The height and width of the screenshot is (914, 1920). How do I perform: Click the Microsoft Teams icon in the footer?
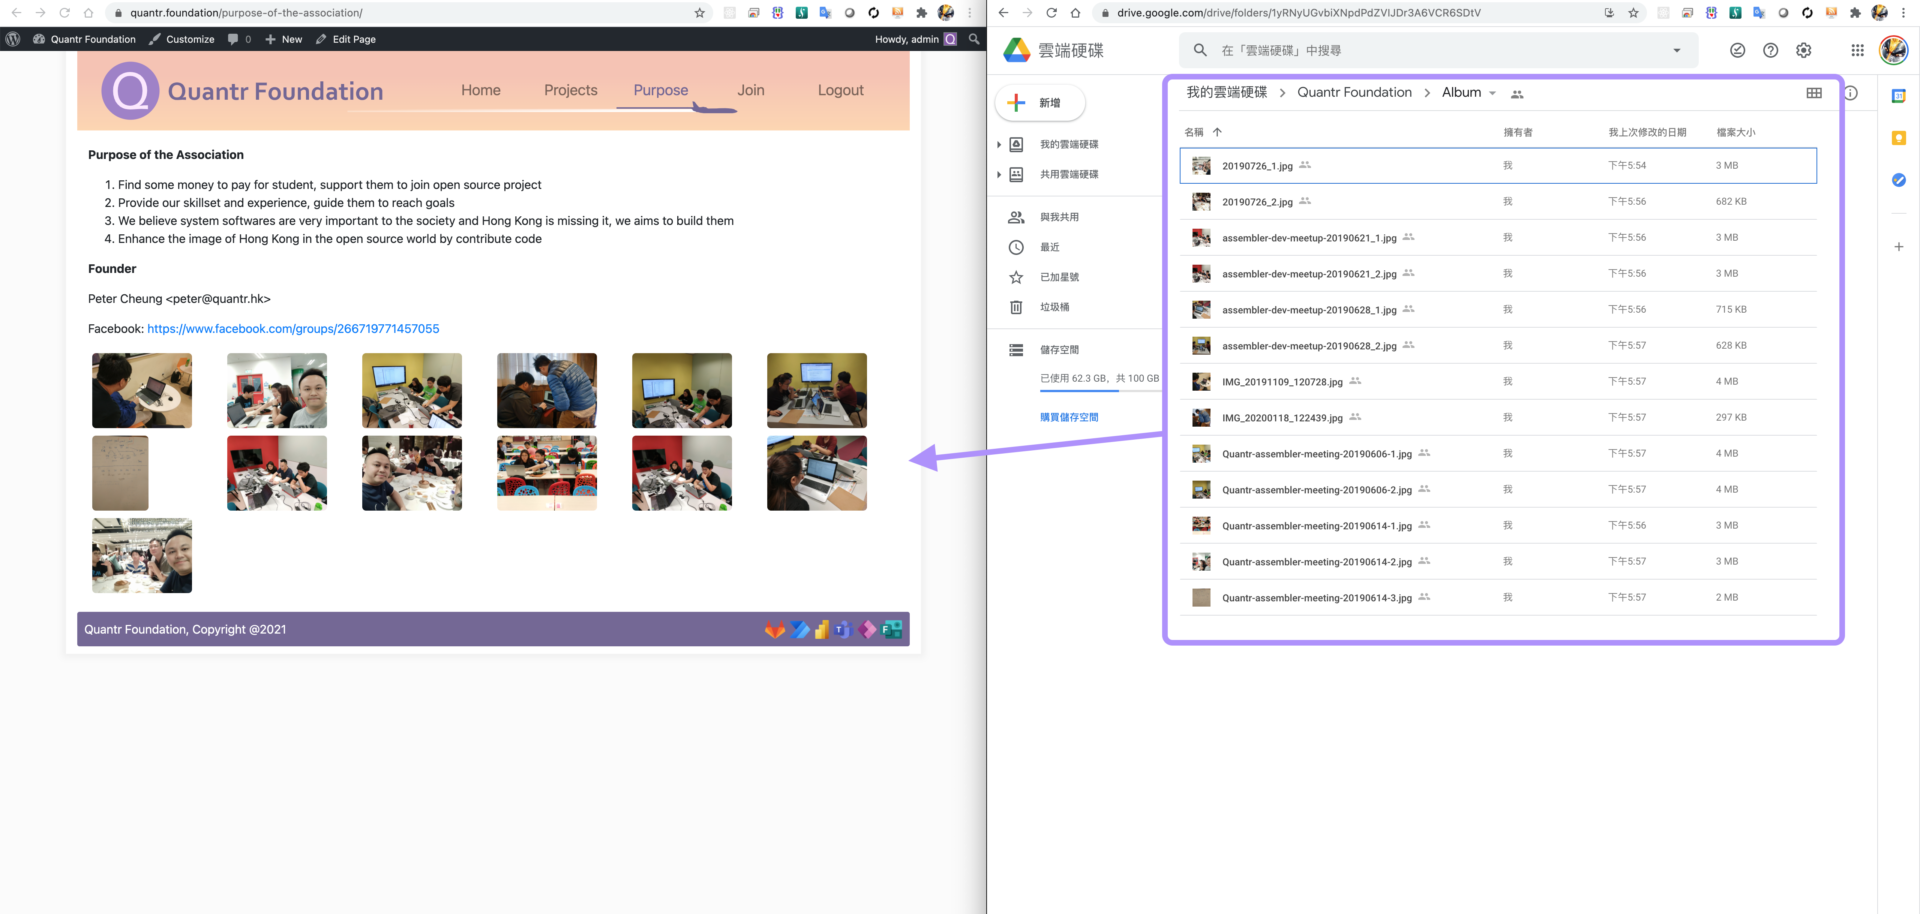point(844,630)
